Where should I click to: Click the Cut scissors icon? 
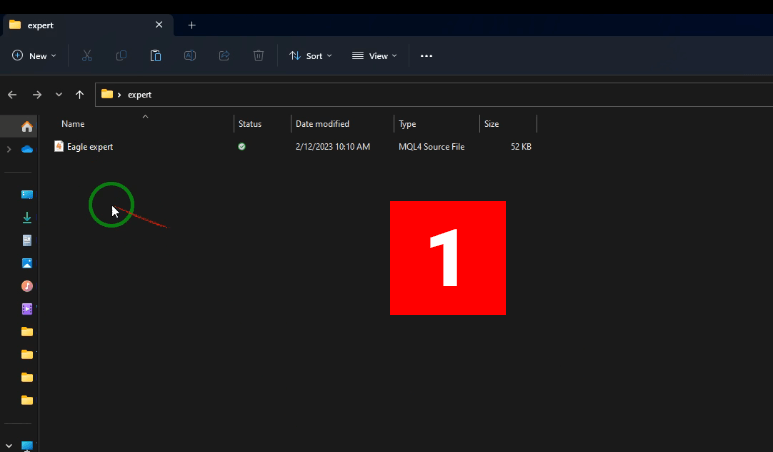87,56
